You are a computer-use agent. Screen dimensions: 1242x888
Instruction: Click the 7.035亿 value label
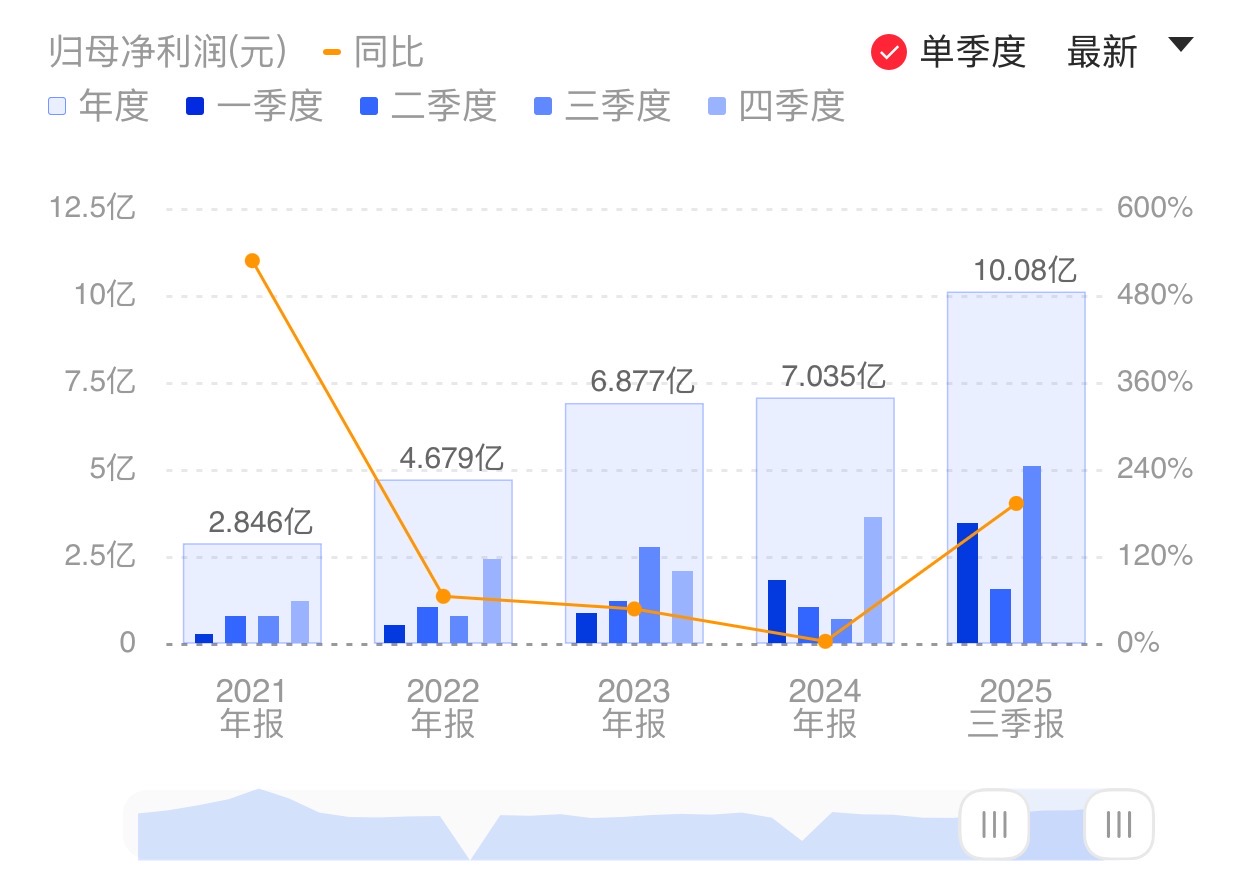(833, 376)
